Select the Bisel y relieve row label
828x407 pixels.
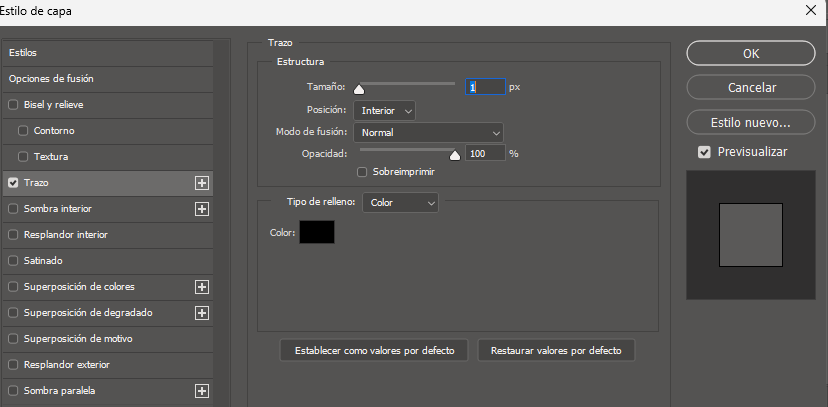pyautogui.click(x=53, y=105)
